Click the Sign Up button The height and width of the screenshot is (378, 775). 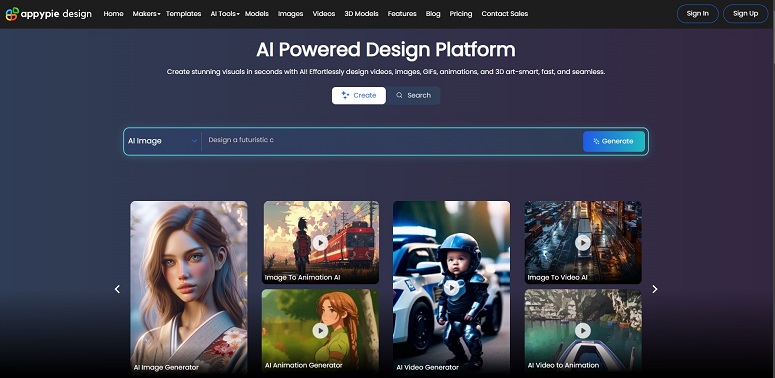pyautogui.click(x=745, y=14)
